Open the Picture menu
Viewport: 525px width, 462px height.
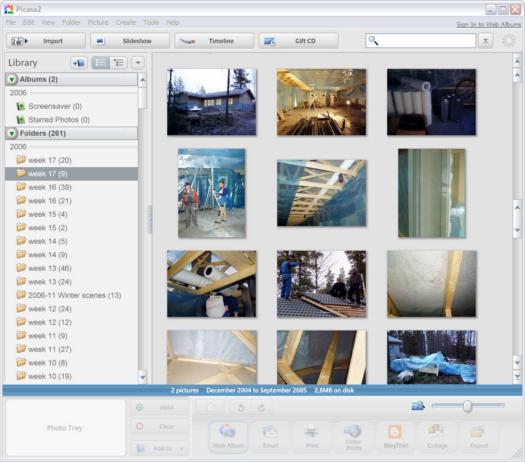point(98,22)
